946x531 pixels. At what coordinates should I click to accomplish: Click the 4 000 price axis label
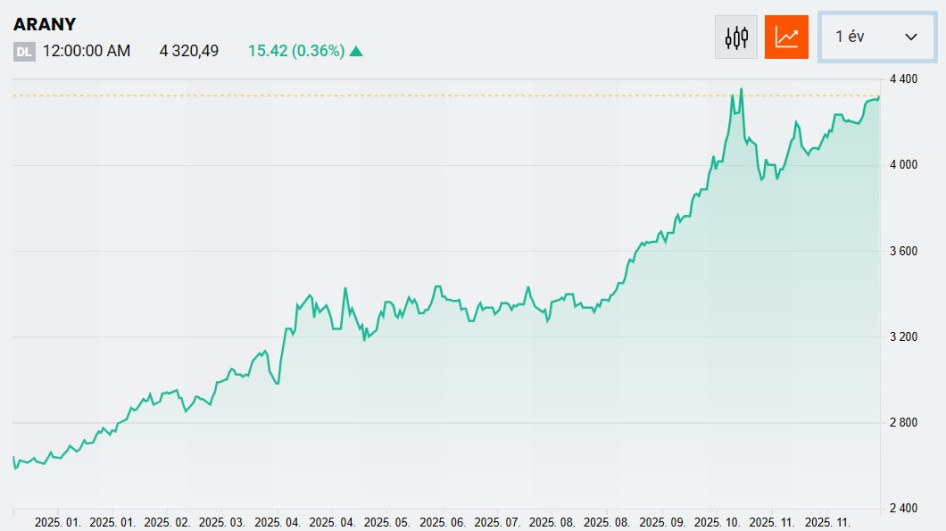click(x=903, y=165)
